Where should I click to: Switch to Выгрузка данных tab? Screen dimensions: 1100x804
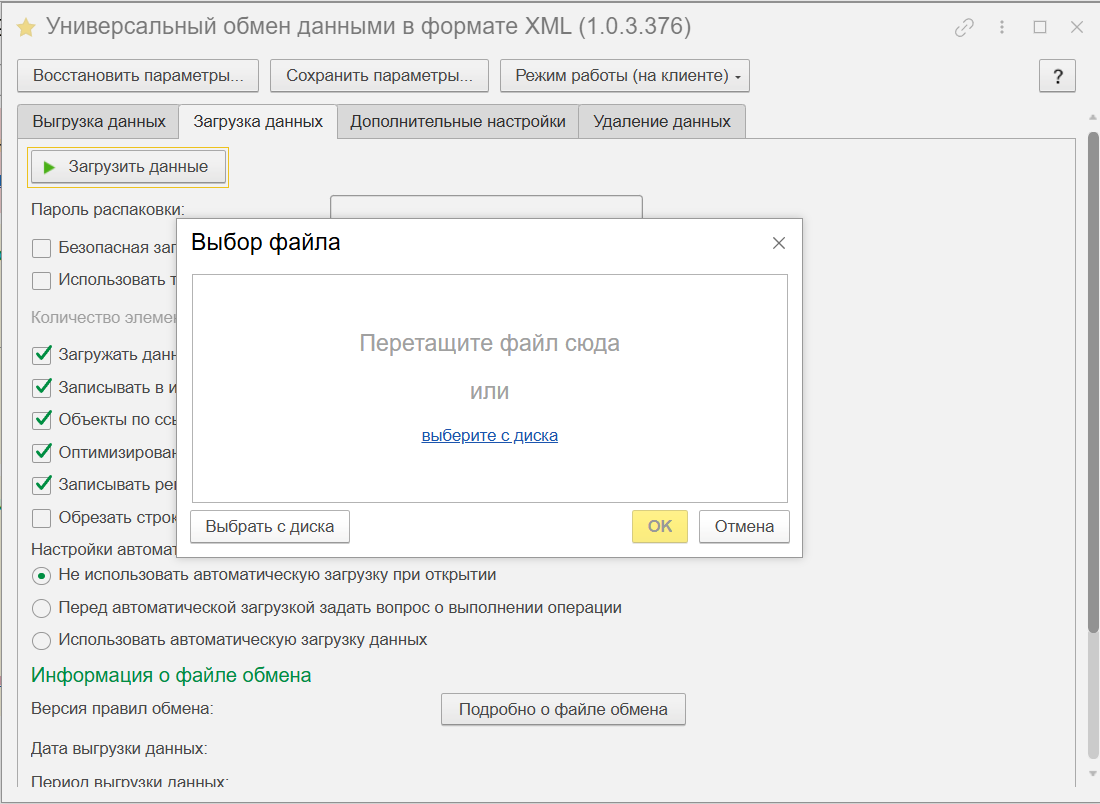point(99,121)
